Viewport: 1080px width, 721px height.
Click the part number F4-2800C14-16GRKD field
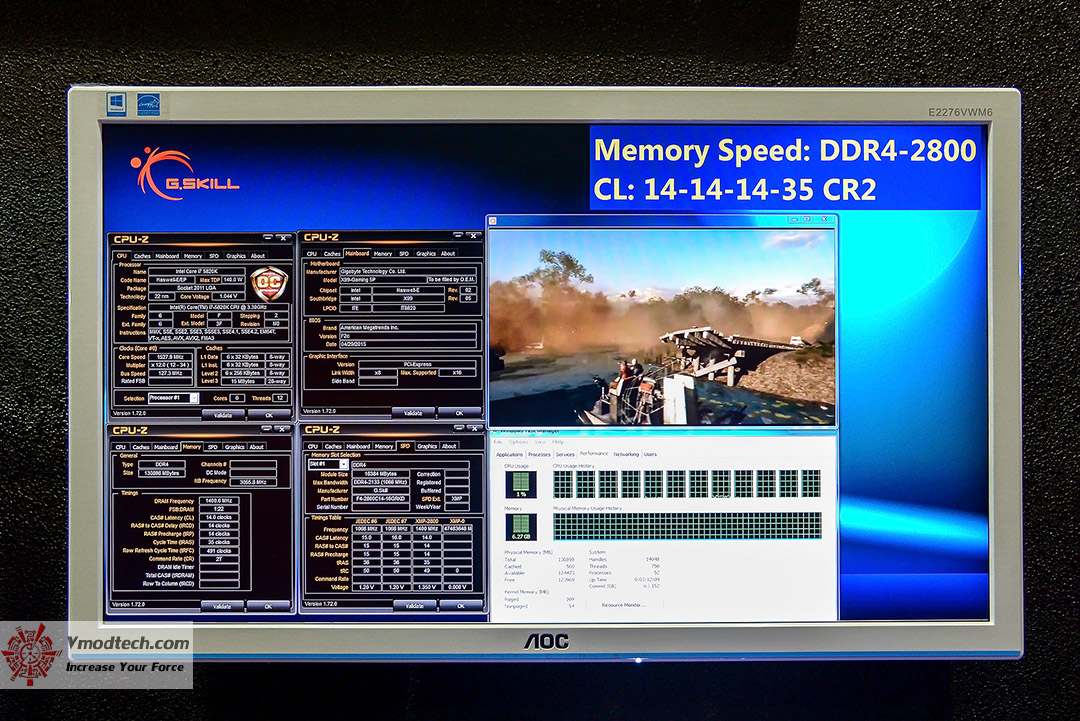click(x=380, y=499)
